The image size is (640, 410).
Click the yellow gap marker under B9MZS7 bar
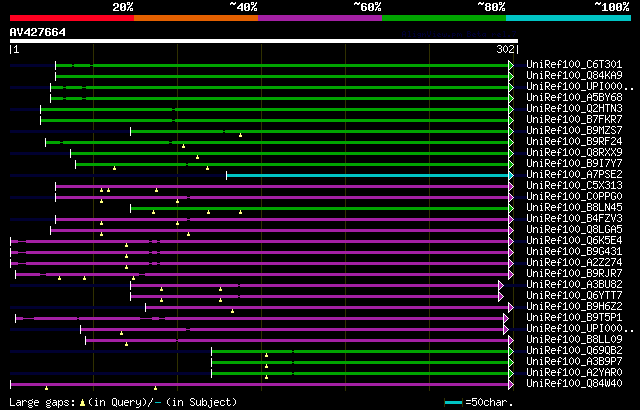click(240, 135)
